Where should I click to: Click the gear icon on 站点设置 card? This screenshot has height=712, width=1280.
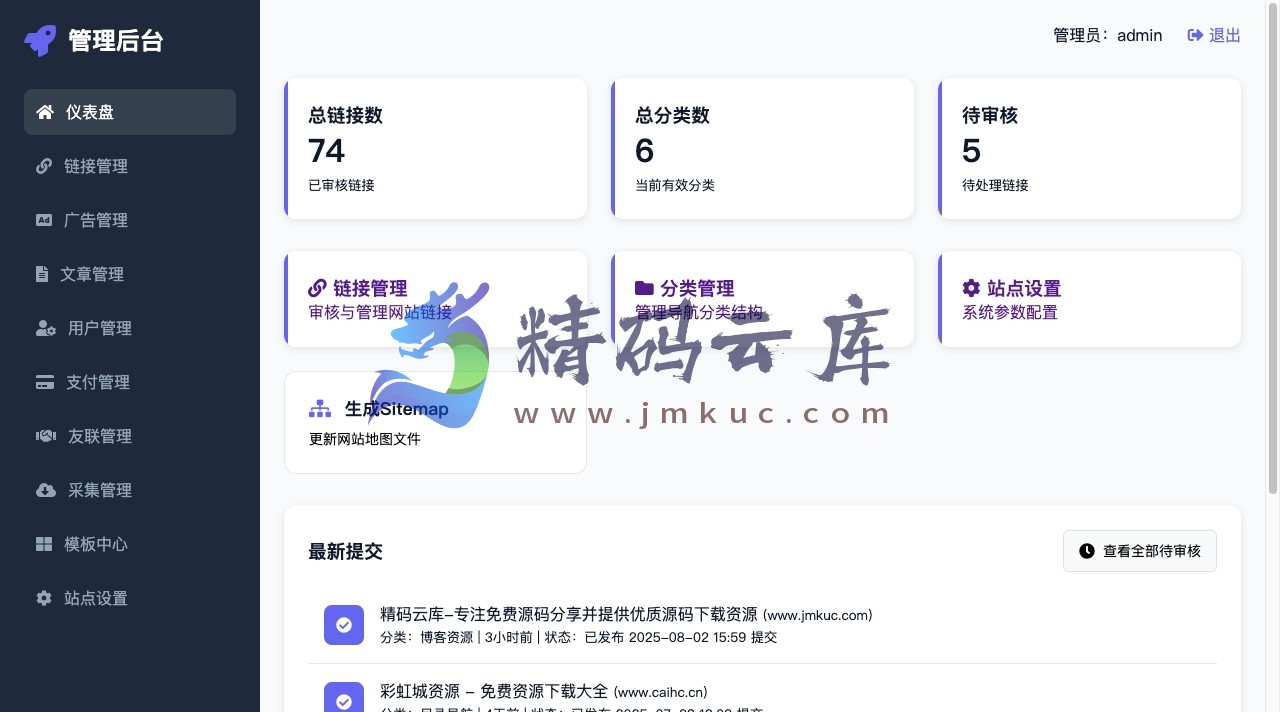971,288
